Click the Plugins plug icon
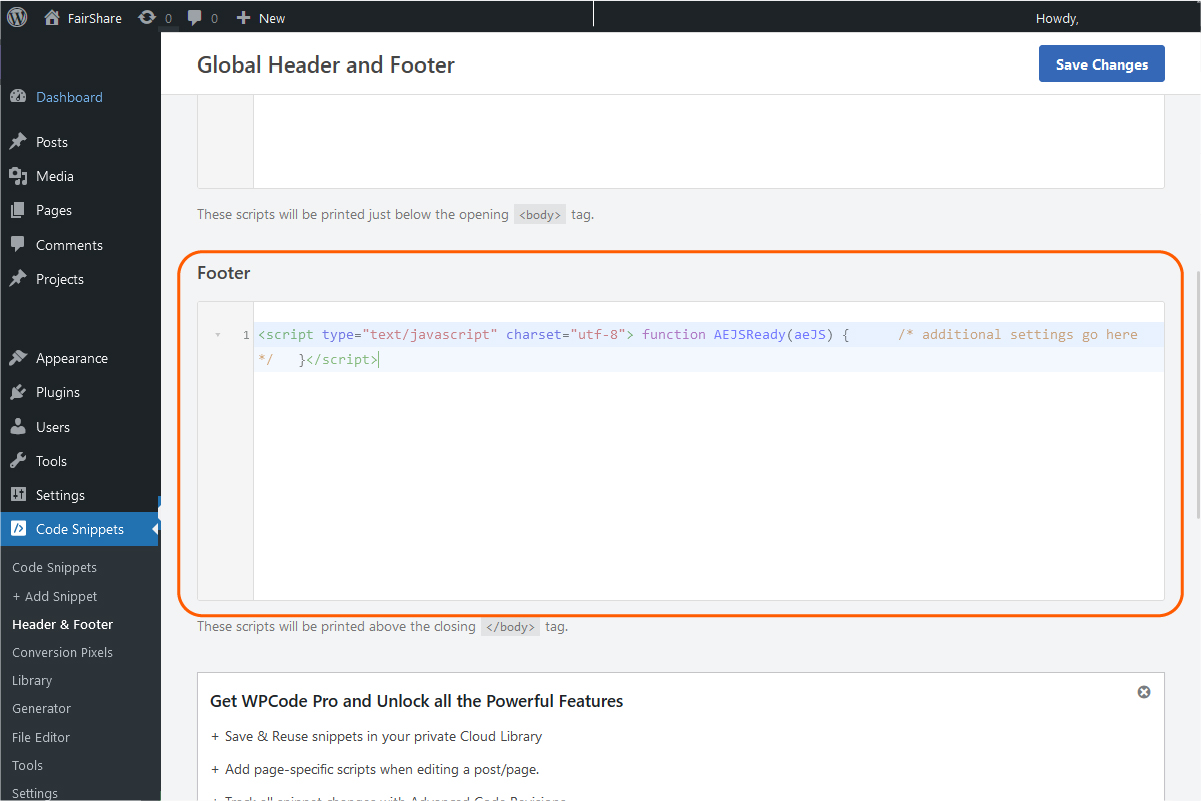1201x801 pixels. [x=18, y=392]
